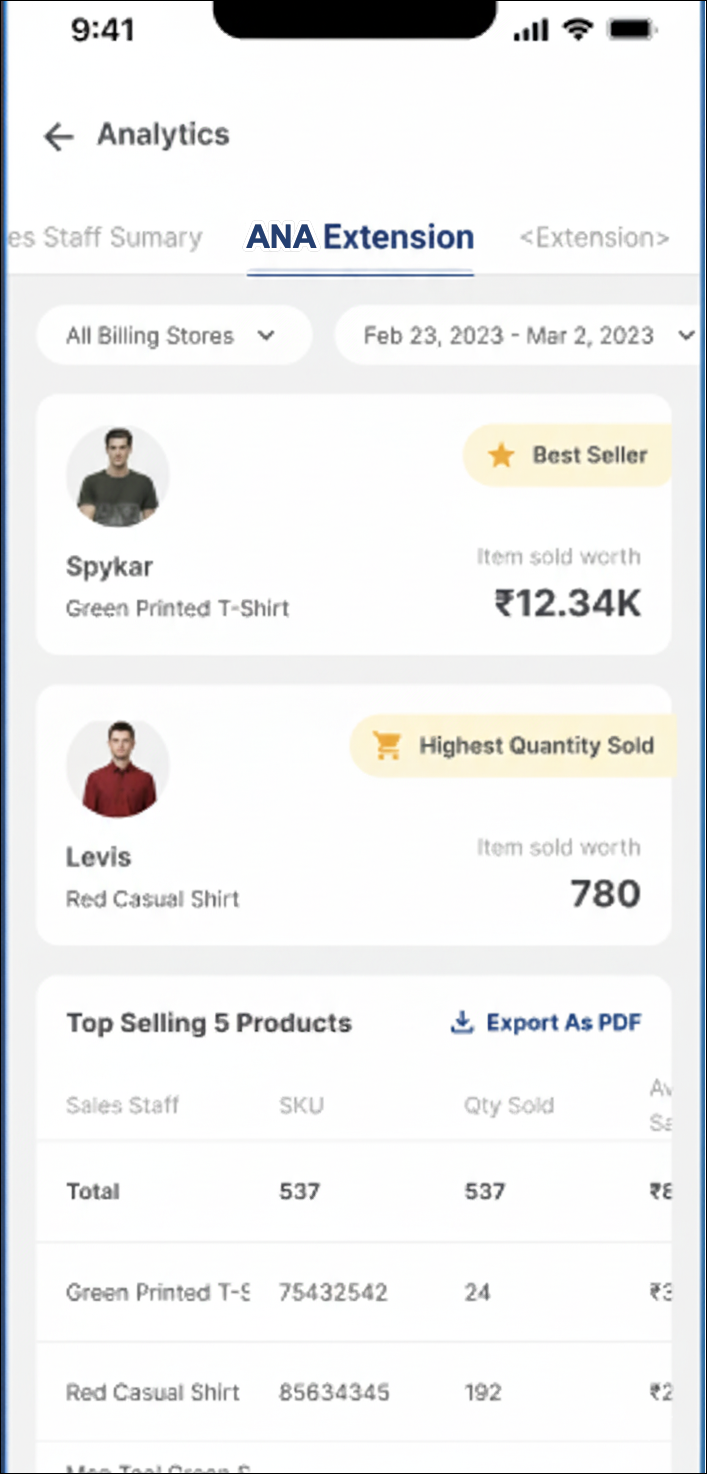Select the <Extension> tab
707x1474 pixels.
594,238
